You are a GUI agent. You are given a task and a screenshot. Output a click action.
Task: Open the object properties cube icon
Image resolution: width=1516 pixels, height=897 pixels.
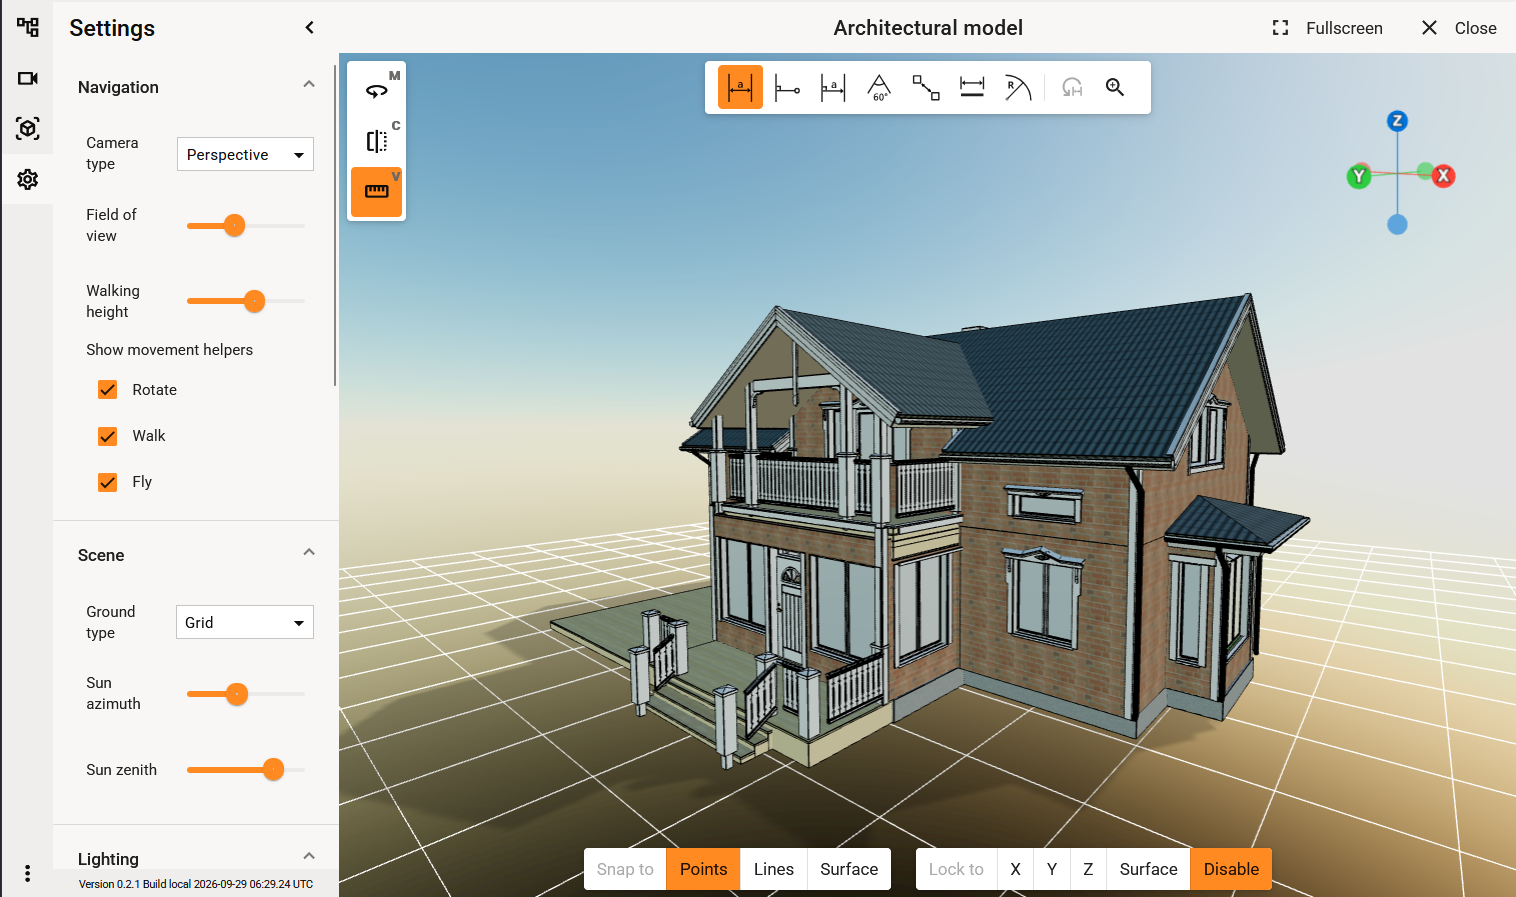28,128
